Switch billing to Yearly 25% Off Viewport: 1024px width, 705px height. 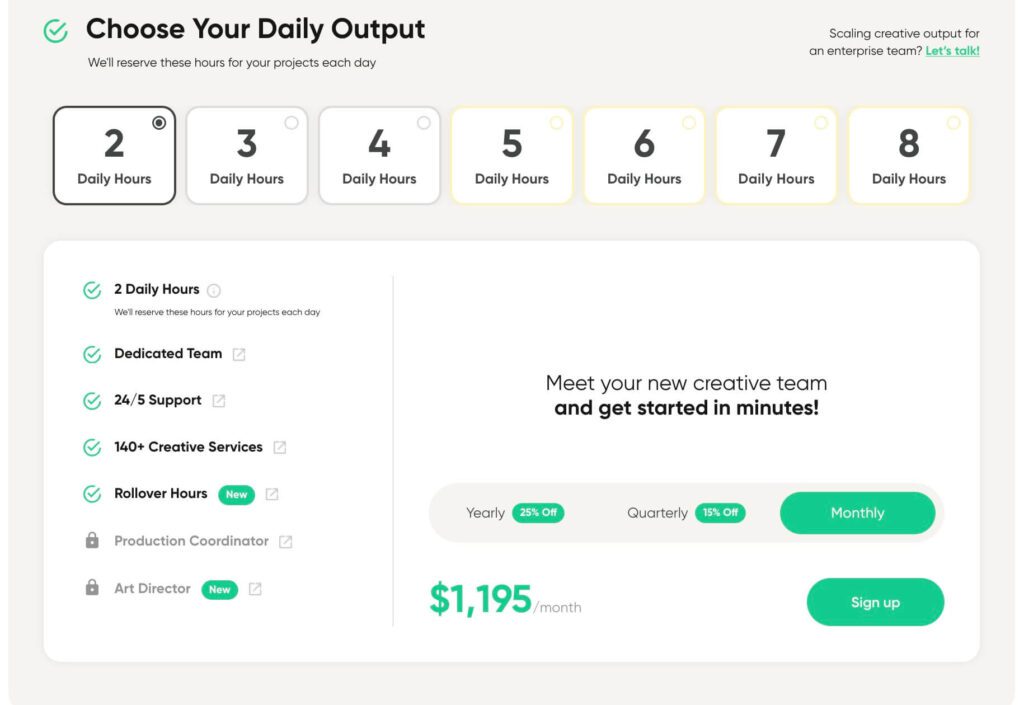coord(515,513)
